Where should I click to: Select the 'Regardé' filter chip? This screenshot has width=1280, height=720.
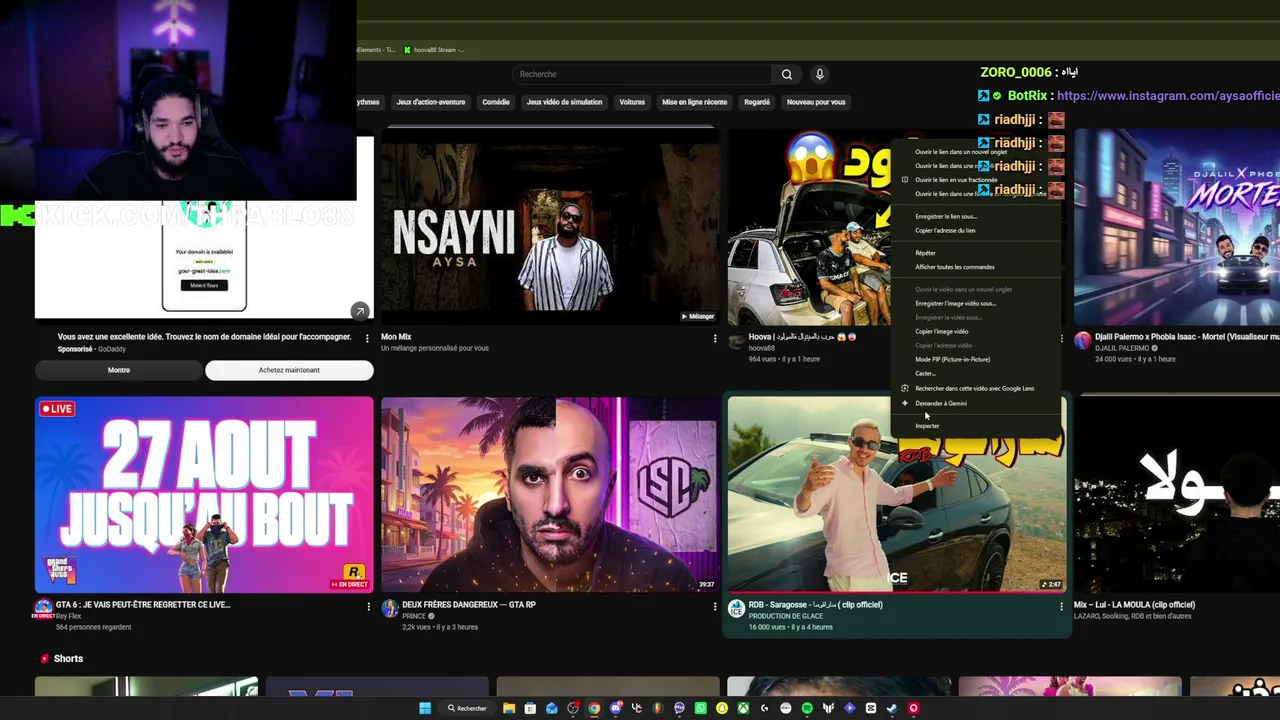click(x=757, y=102)
